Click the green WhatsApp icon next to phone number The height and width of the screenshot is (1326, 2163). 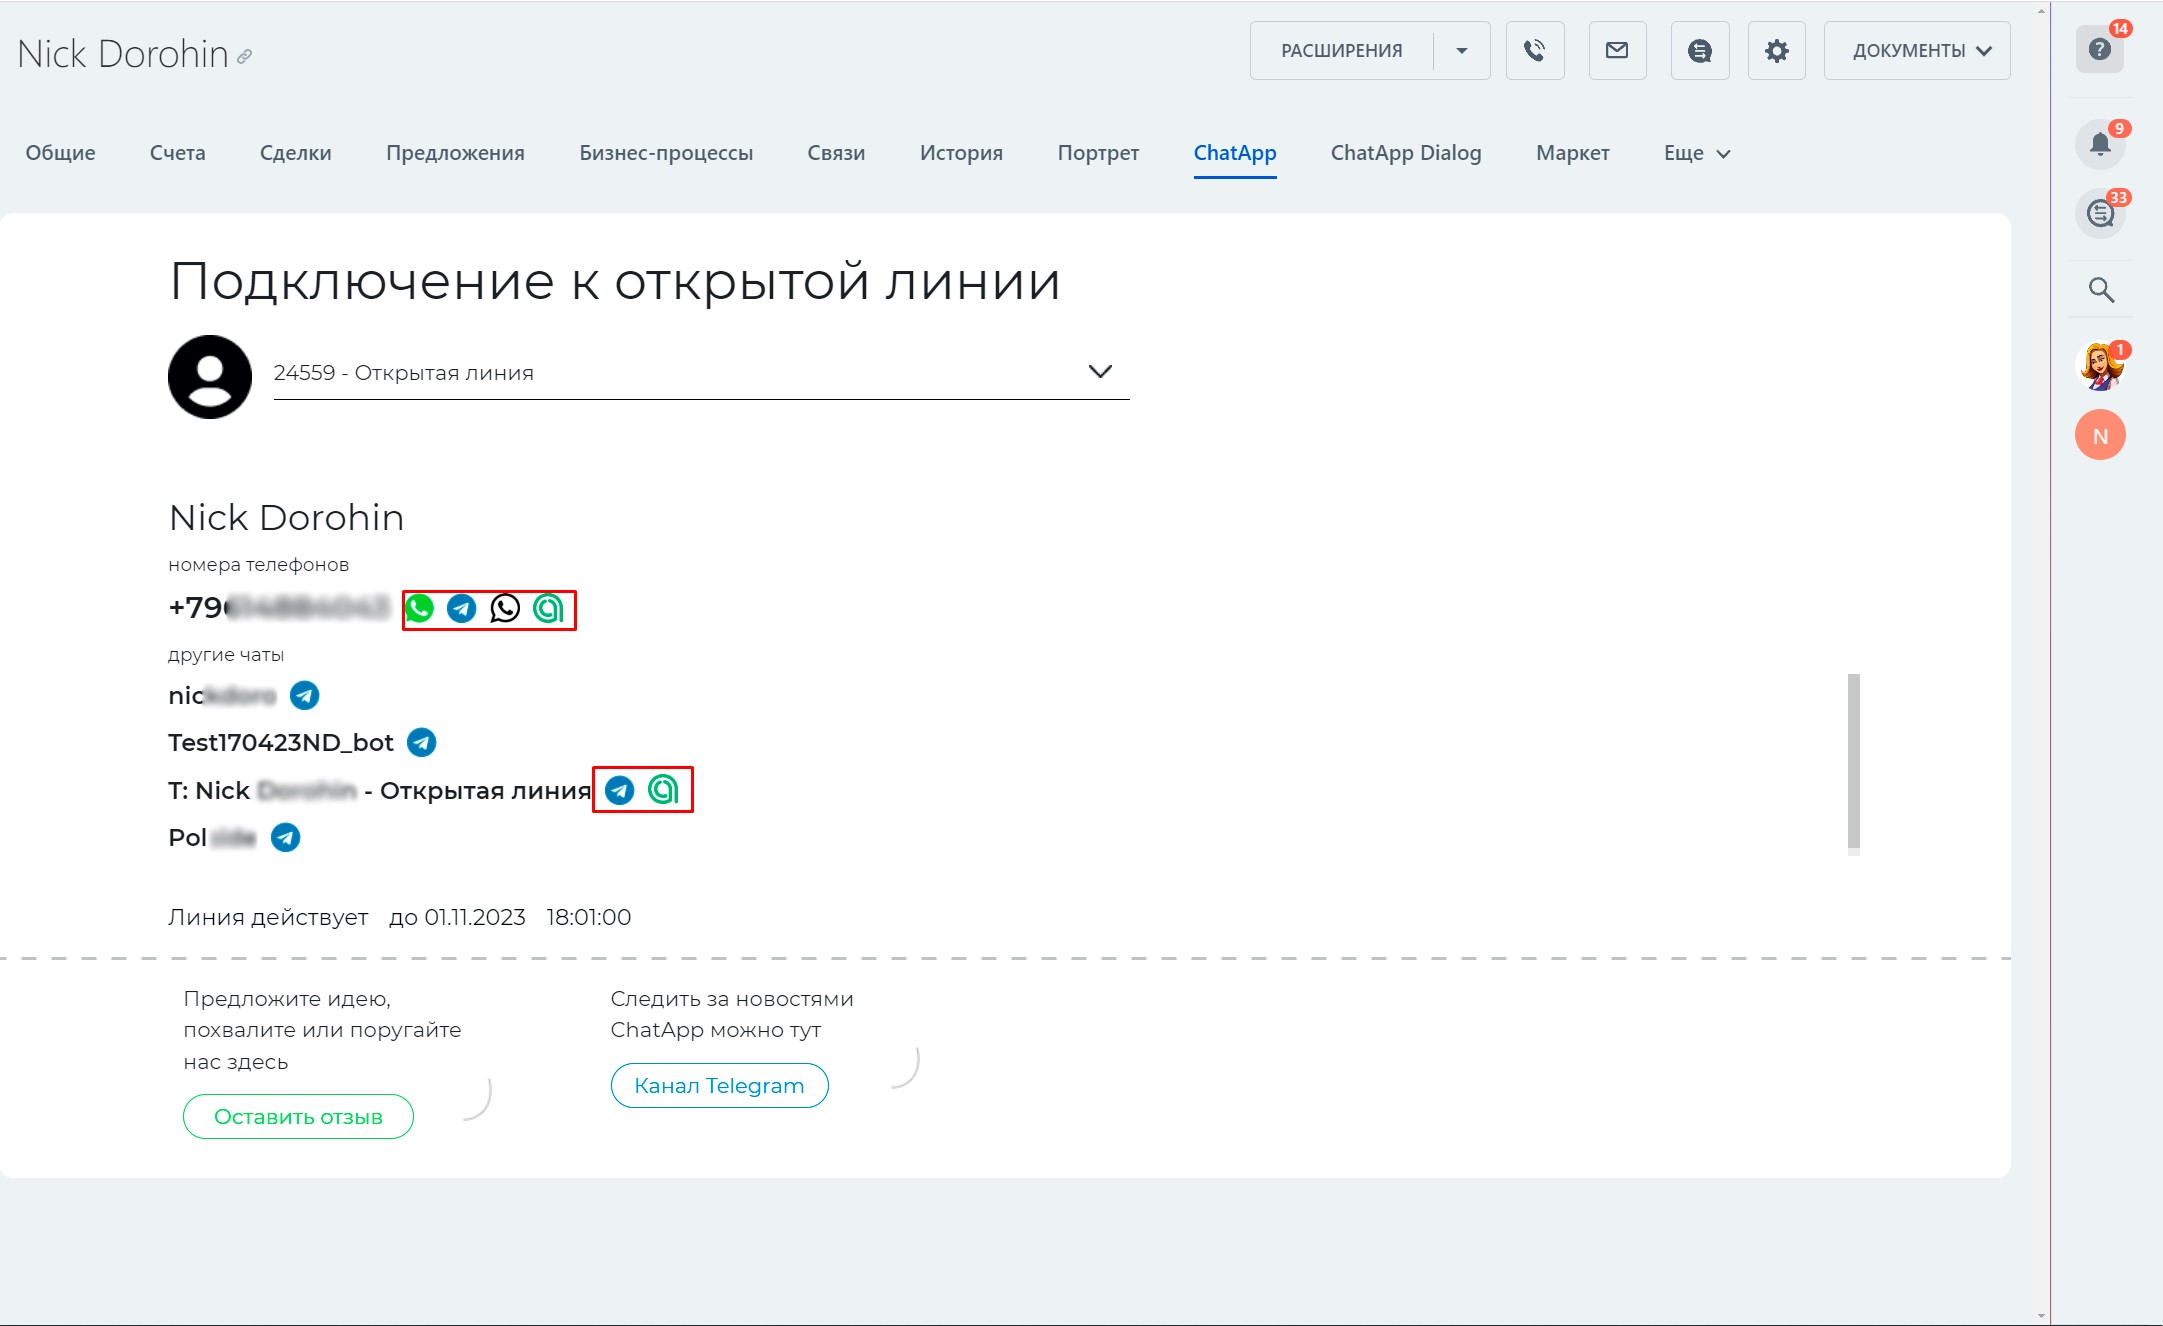420,608
